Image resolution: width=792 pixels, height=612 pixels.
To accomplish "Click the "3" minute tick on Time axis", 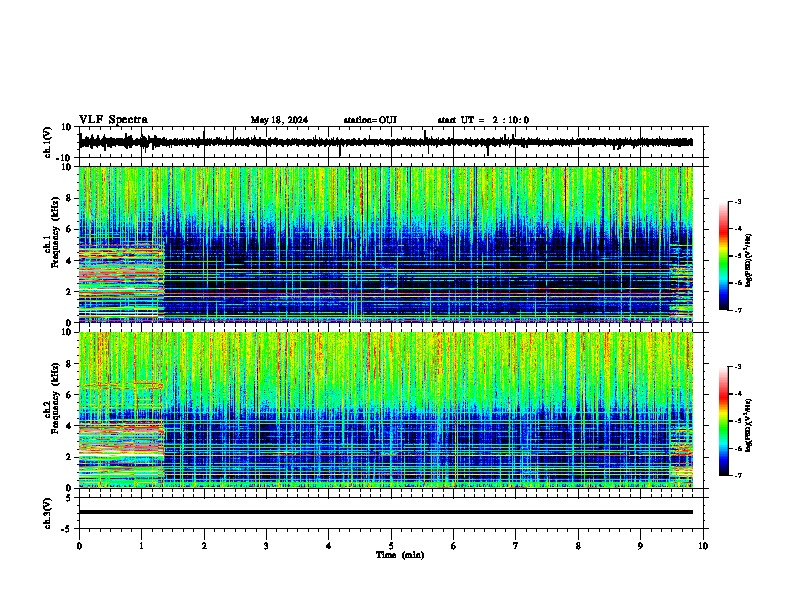I will tap(266, 546).
